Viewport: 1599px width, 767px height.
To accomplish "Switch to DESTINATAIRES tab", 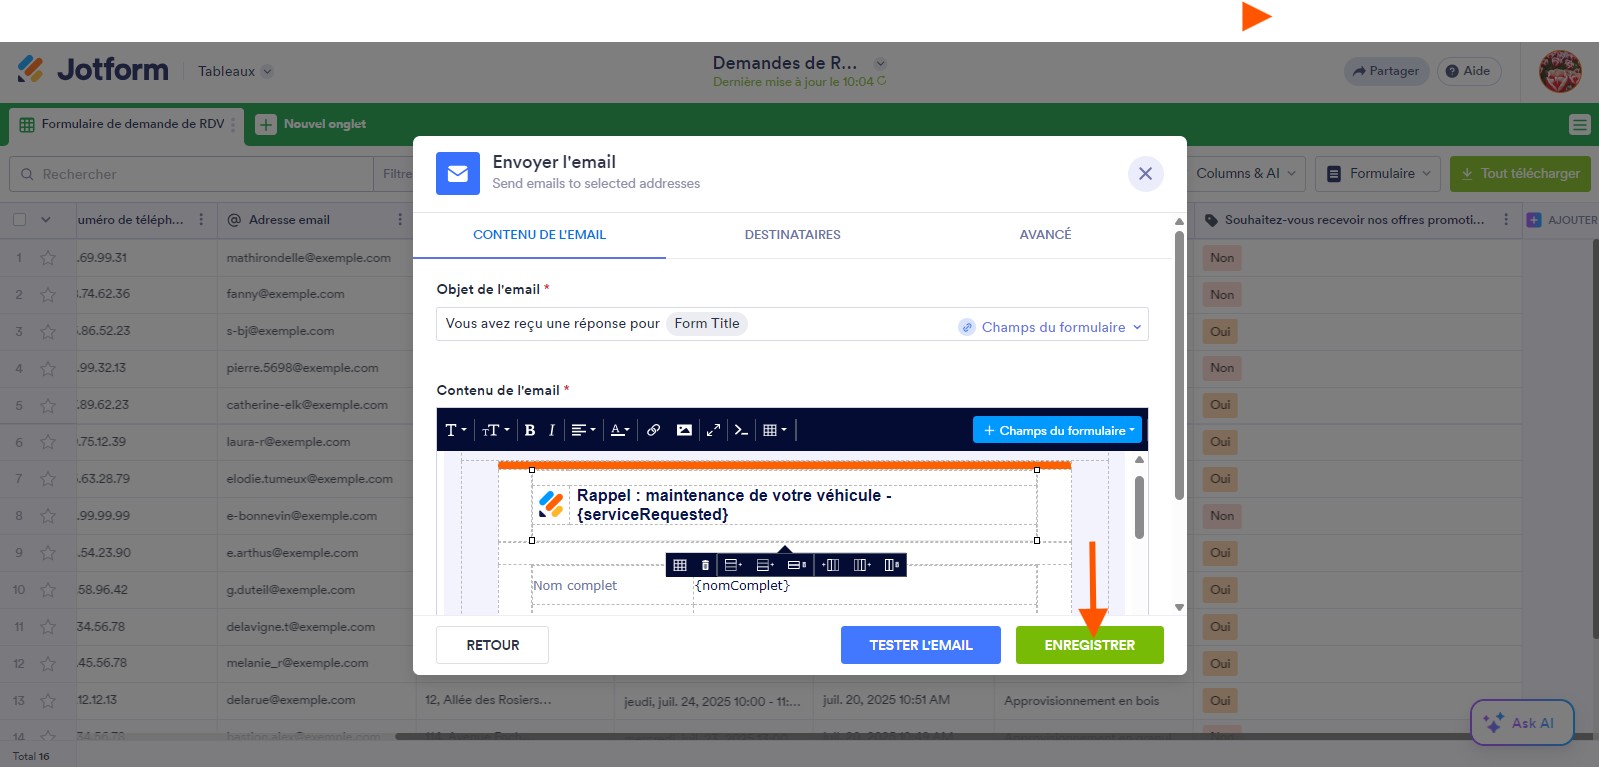I will [x=792, y=235].
